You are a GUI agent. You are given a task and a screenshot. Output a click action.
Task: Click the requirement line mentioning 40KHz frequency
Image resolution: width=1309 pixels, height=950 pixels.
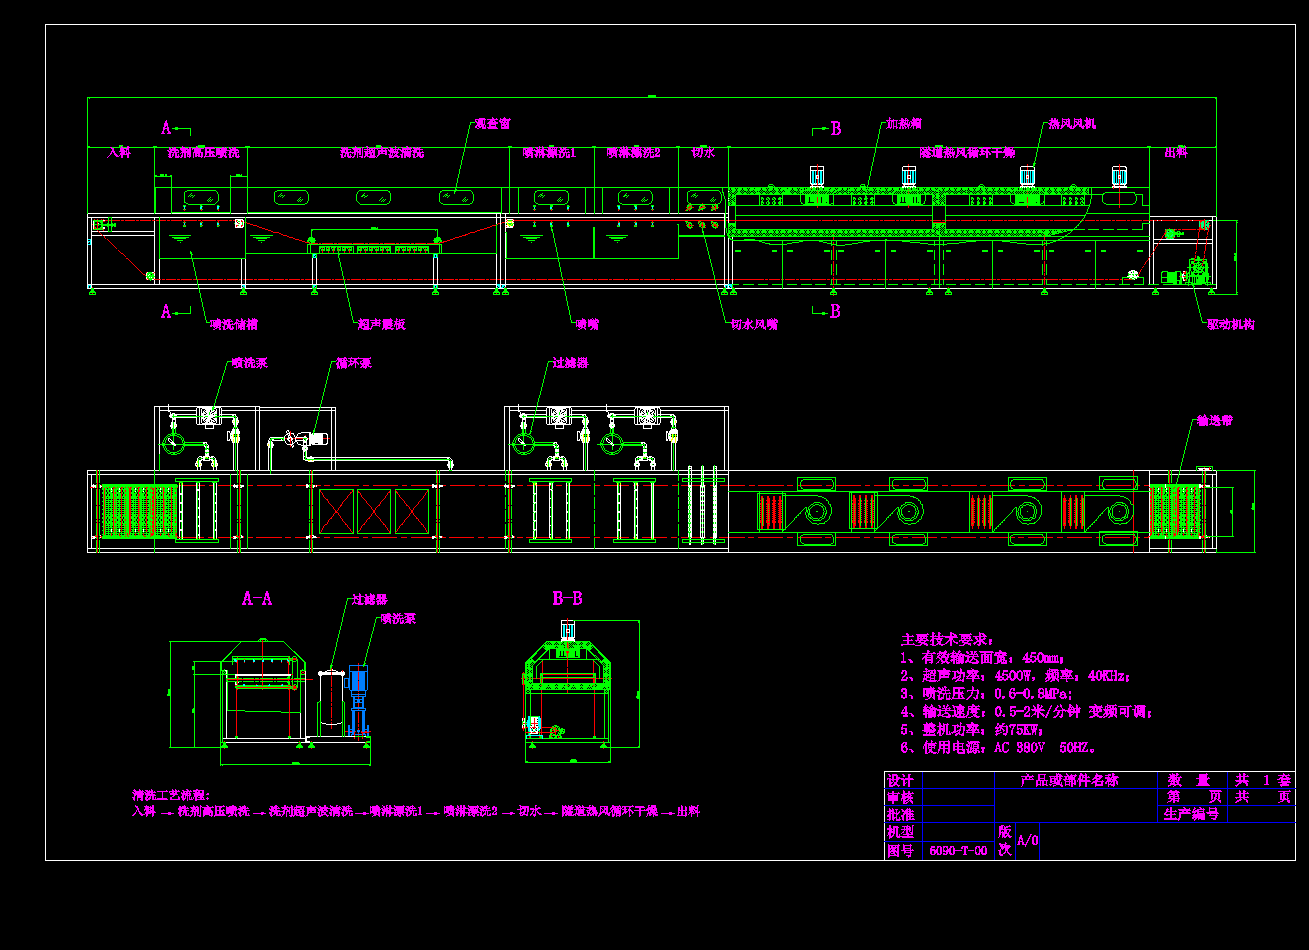[x=1016, y=676]
